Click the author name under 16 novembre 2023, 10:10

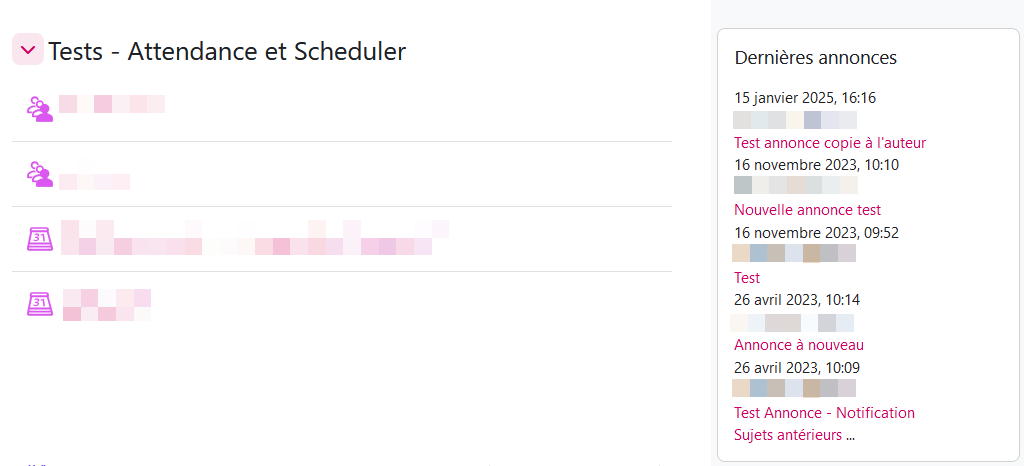(x=795, y=186)
